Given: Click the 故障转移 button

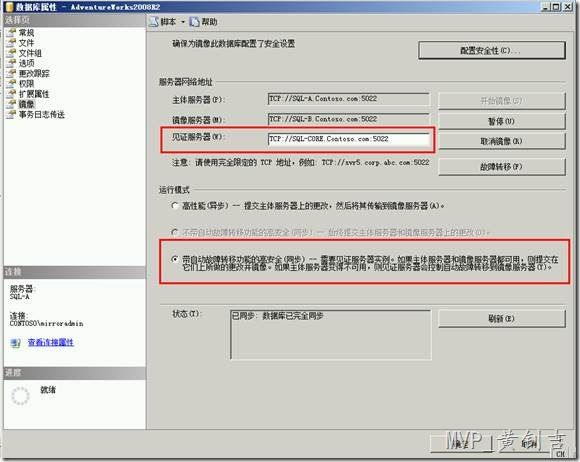Looking at the screenshot, I should (x=502, y=167).
